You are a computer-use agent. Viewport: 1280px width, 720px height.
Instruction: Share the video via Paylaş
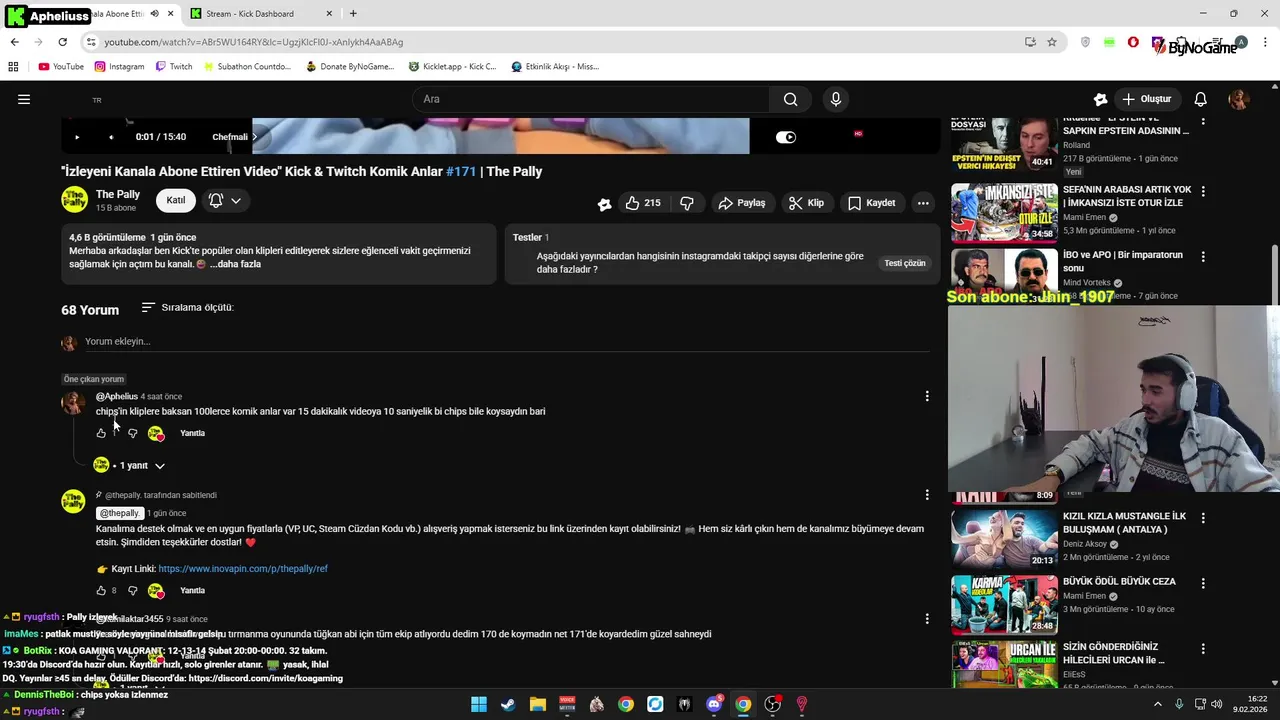tap(742, 203)
